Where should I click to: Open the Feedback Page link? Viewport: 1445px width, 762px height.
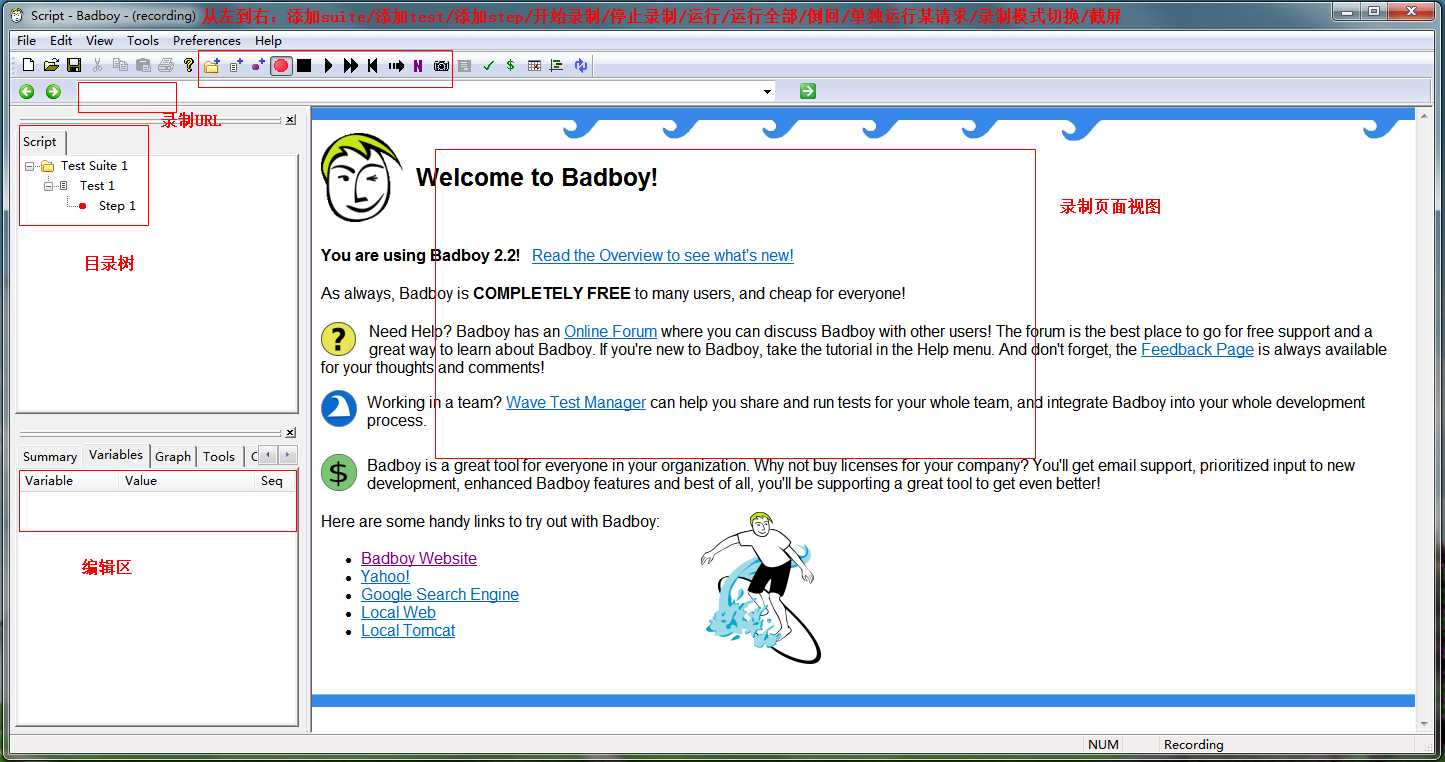pos(1197,350)
